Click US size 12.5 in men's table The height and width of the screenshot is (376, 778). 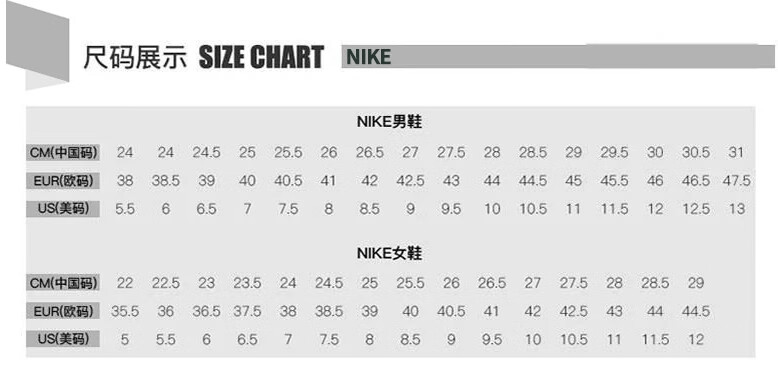[x=696, y=209]
